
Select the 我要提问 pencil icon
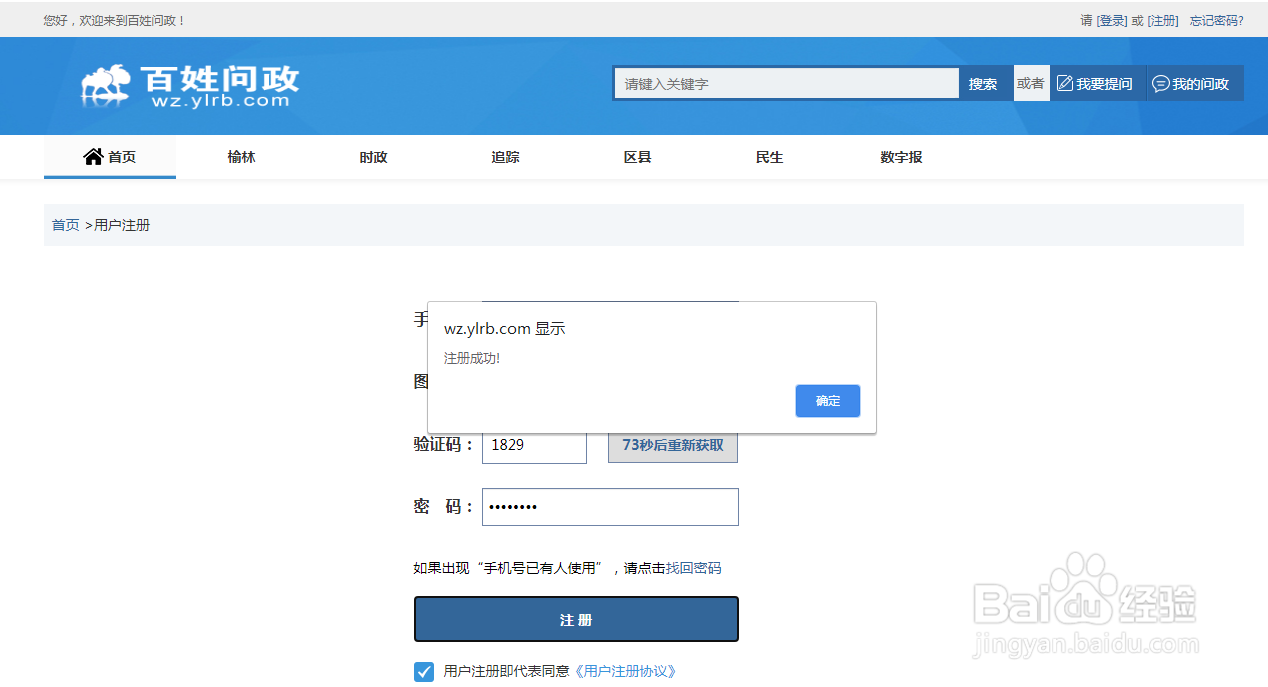tap(1064, 83)
